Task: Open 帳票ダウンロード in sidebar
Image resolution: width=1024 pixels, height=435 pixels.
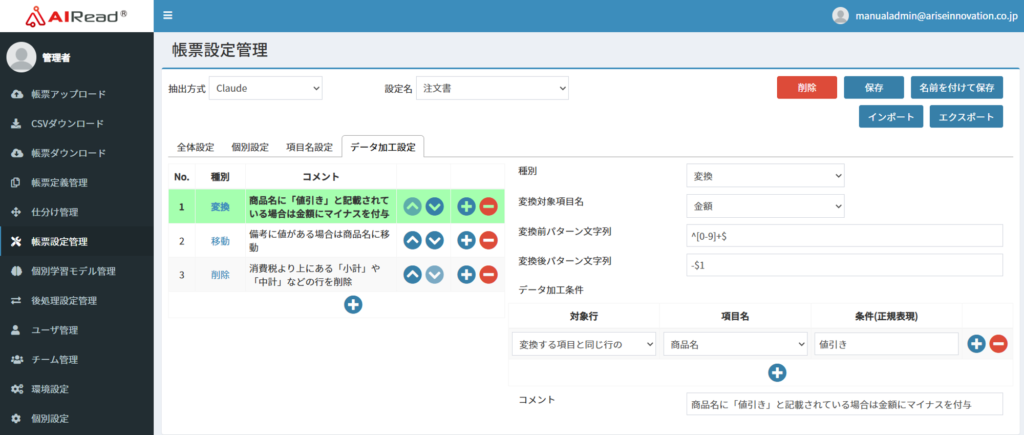Action: click(76, 153)
